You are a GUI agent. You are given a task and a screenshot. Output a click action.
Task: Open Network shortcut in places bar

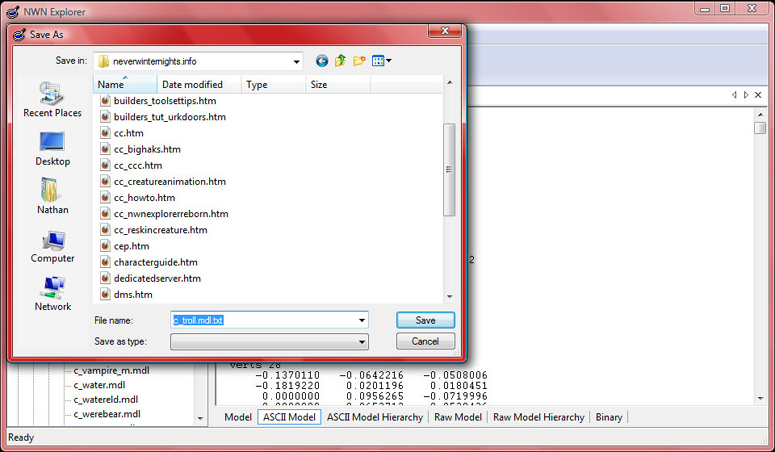(x=52, y=294)
